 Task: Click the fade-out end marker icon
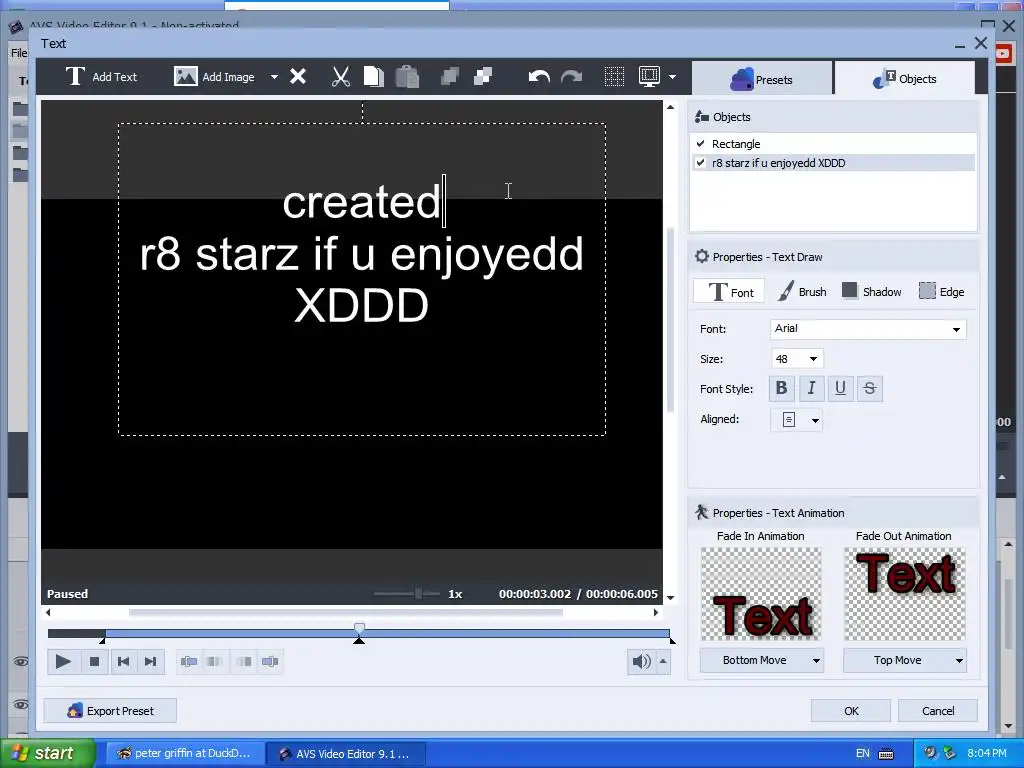(x=270, y=662)
